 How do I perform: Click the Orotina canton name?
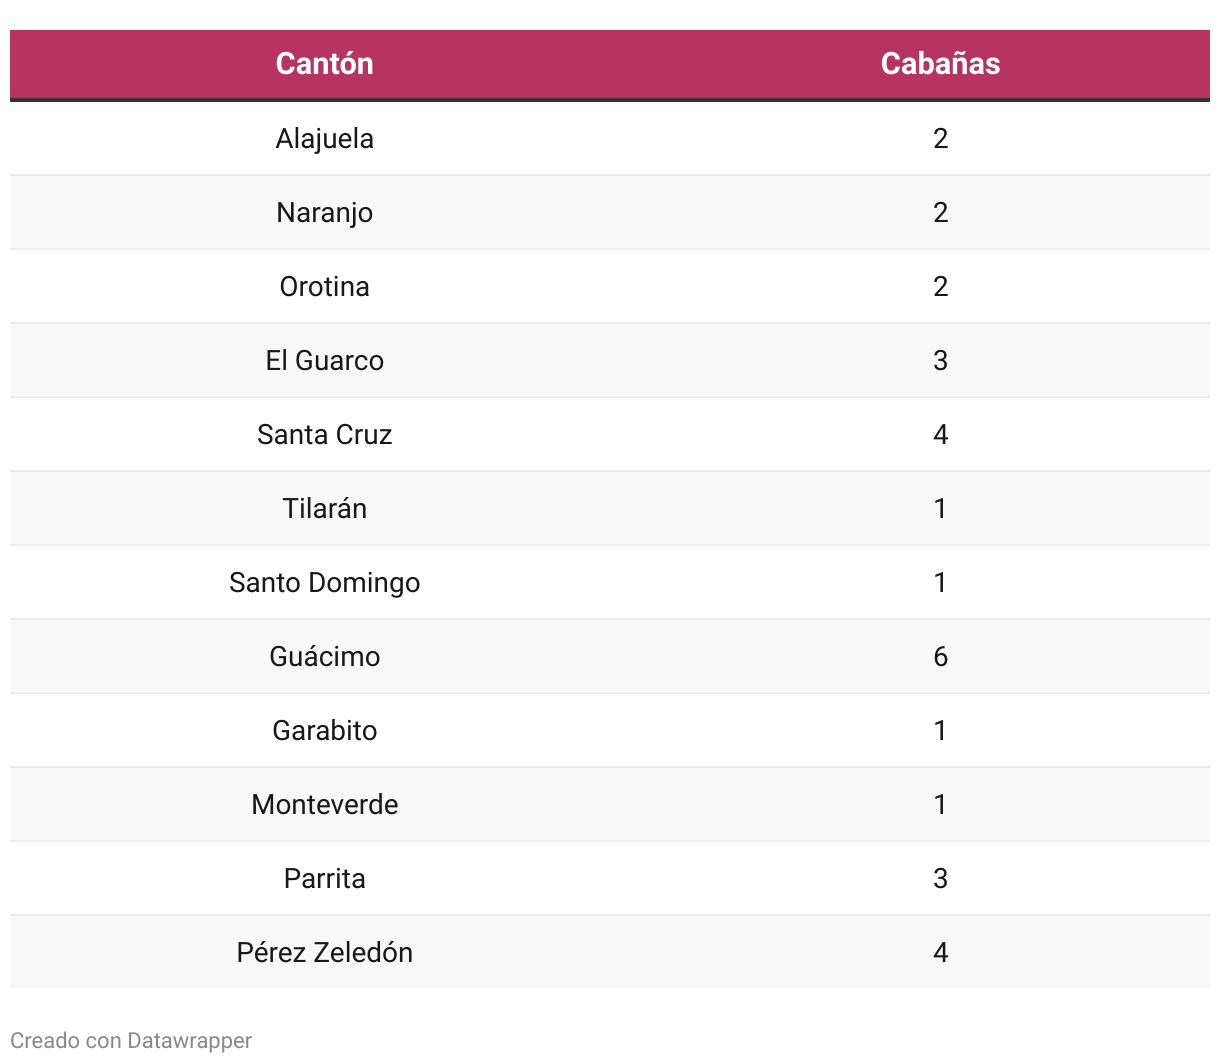pos(324,286)
